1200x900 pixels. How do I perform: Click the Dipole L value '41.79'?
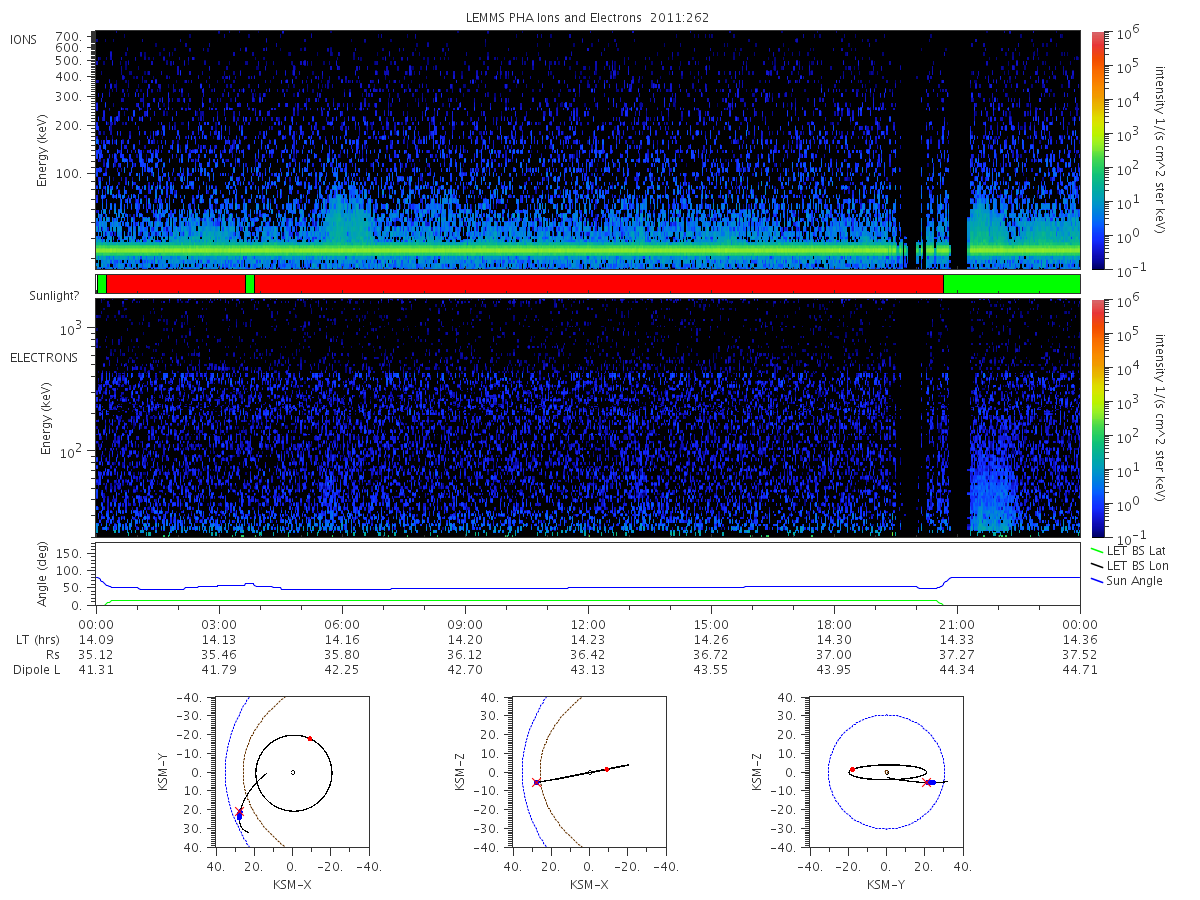[218, 670]
